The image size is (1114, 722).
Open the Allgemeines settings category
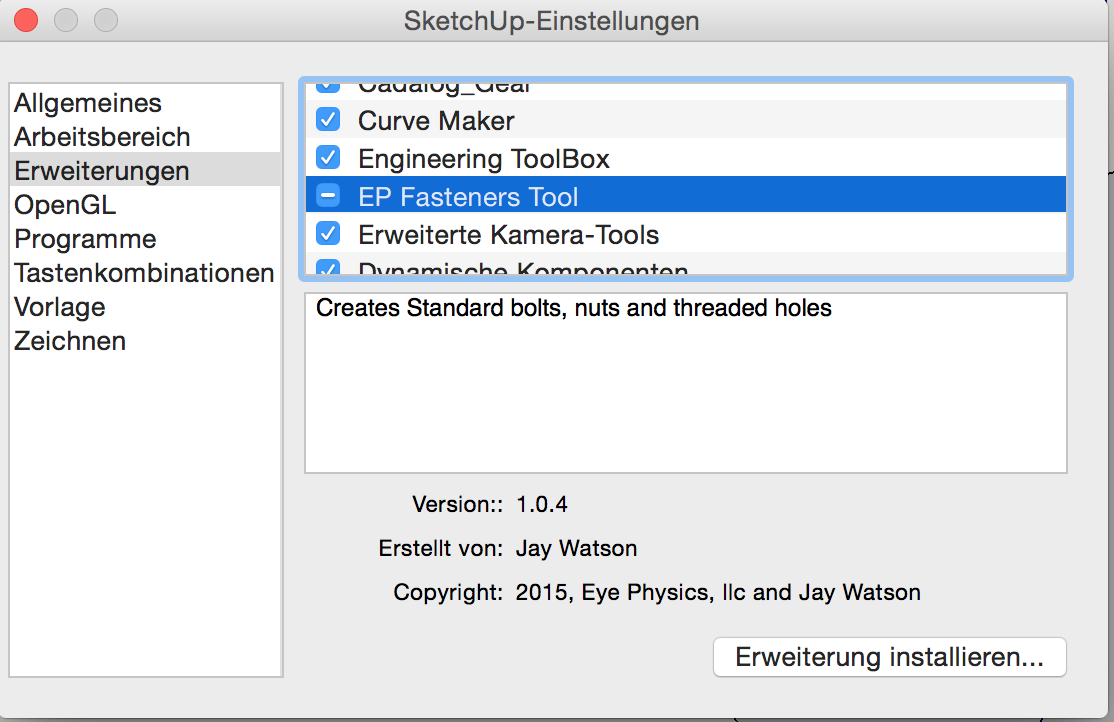[88, 103]
